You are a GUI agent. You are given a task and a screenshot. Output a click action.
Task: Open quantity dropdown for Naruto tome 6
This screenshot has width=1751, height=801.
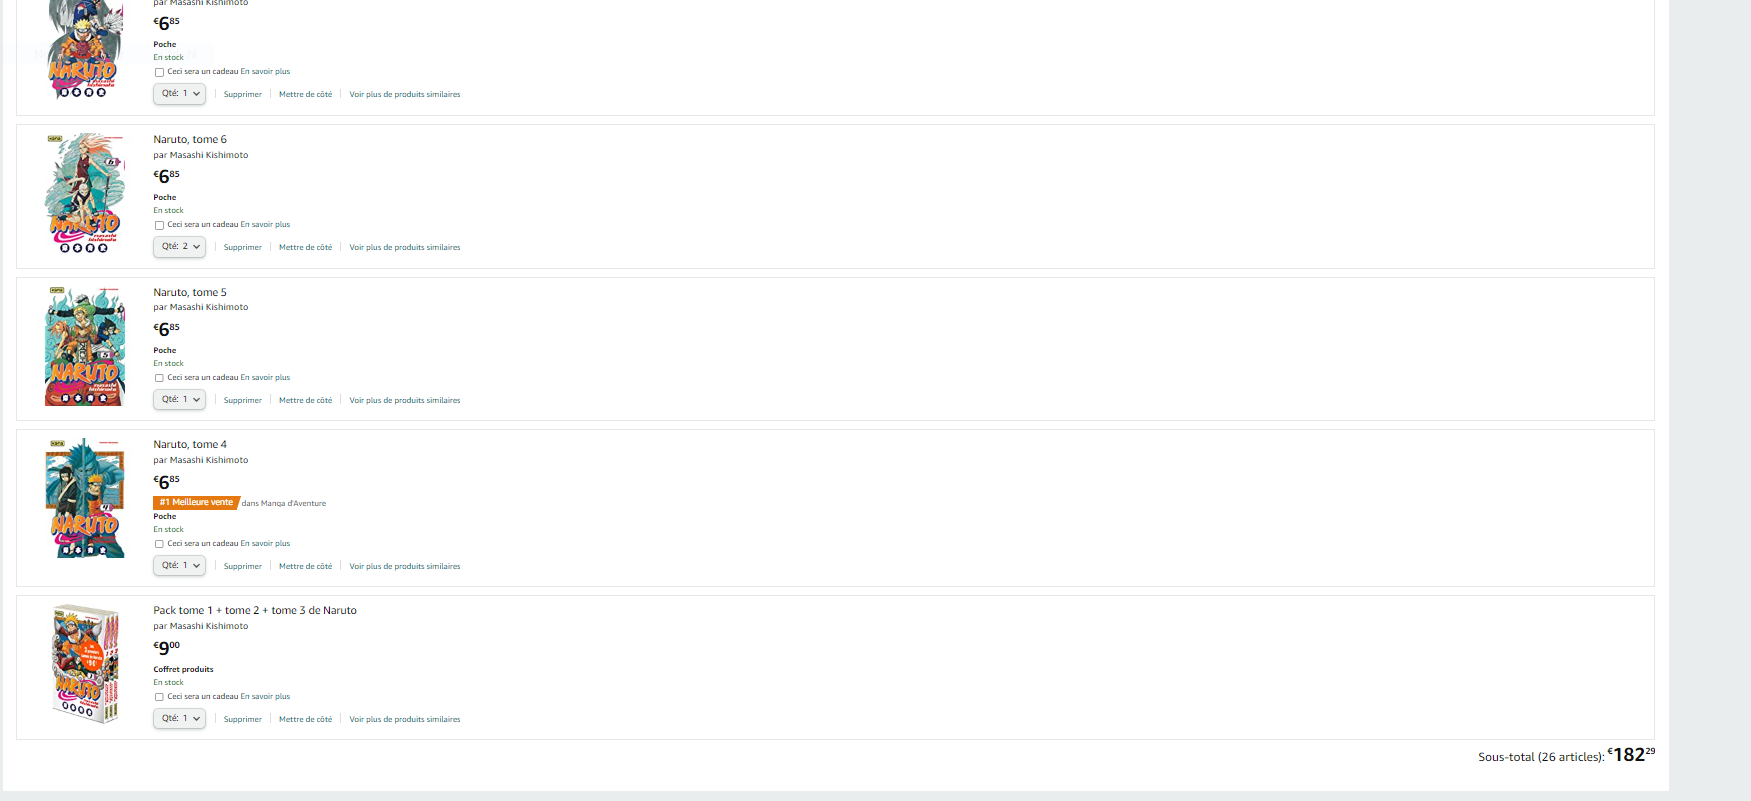click(179, 247)
